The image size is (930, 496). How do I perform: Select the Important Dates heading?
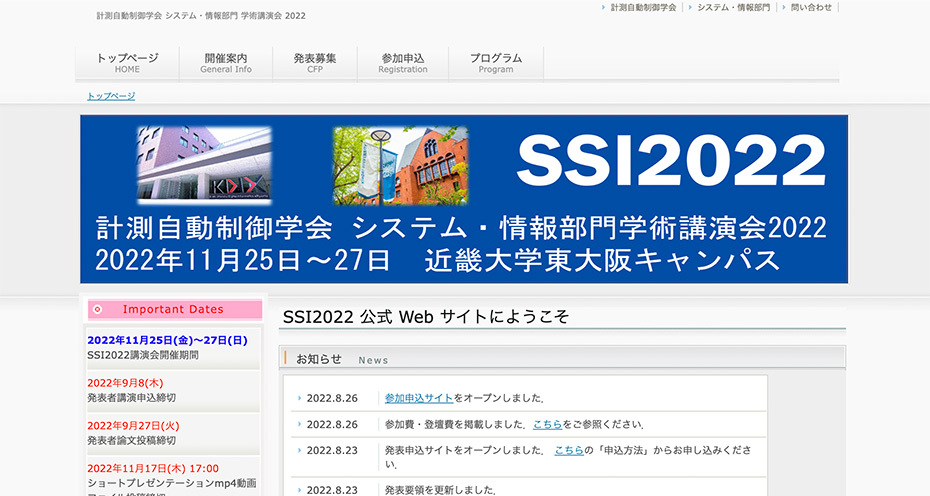pos(173,309)
